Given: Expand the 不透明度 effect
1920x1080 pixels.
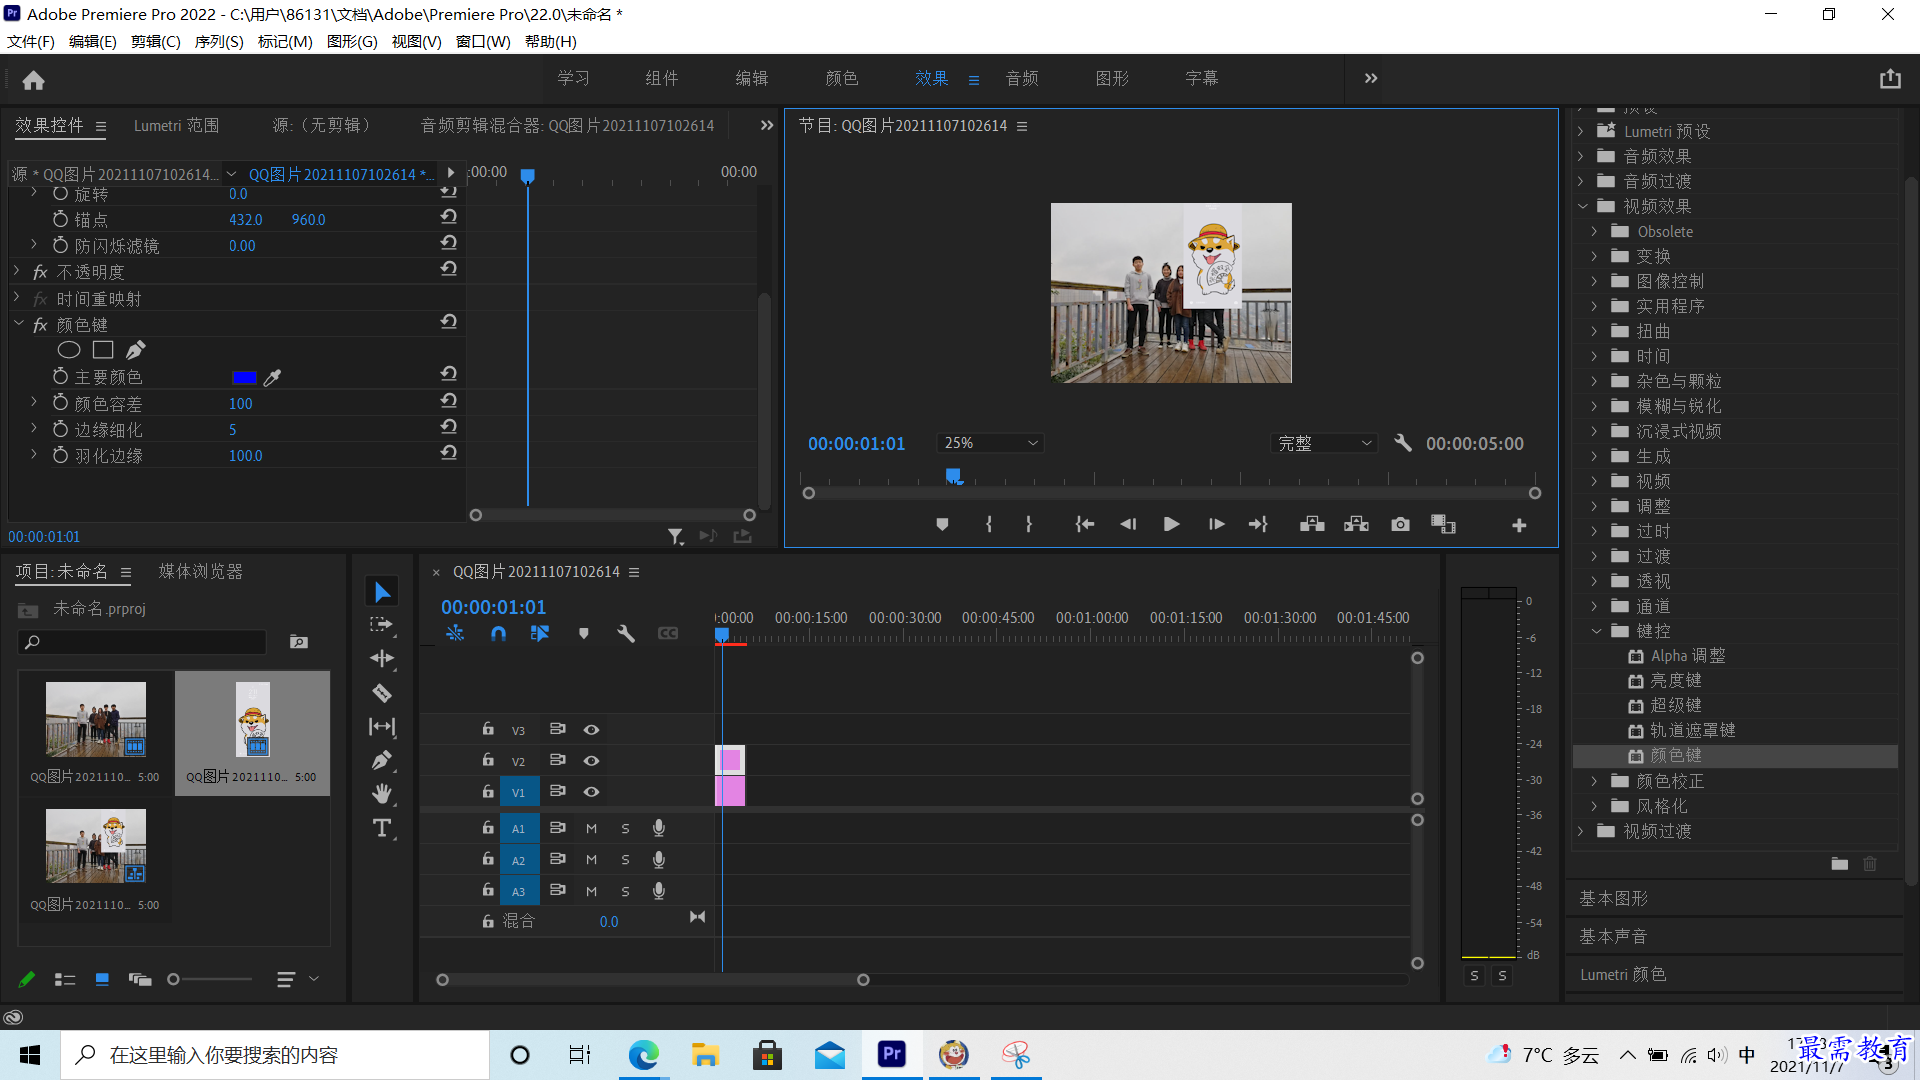Looking at the screenshot, I should point(17,271).
